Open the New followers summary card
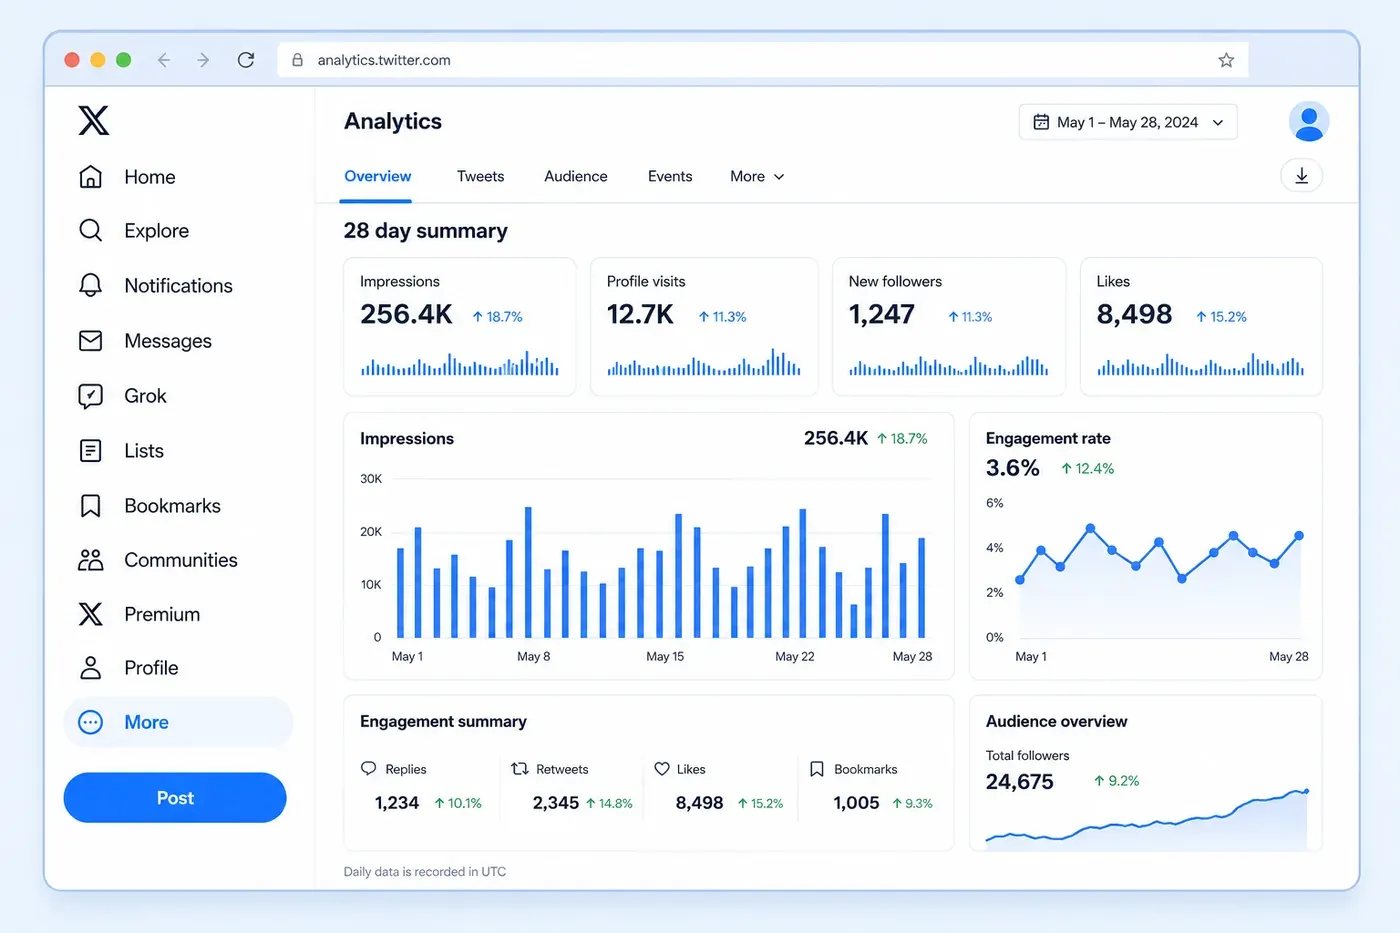This screenshot has height=933, width=1400. [949, 327]
